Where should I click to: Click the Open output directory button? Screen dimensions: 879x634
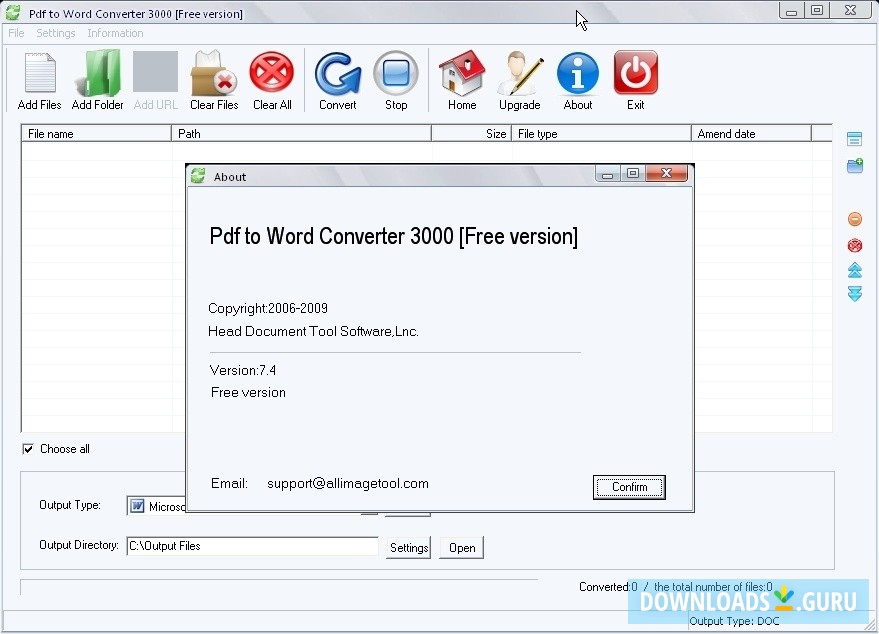461,548
